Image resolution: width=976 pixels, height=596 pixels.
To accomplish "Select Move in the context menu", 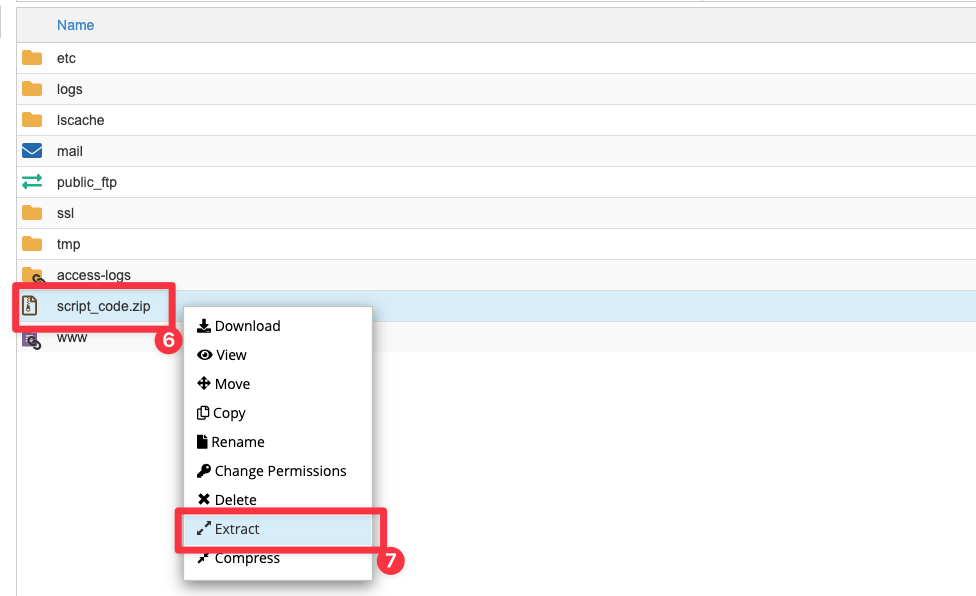I will tap(231, 384).
